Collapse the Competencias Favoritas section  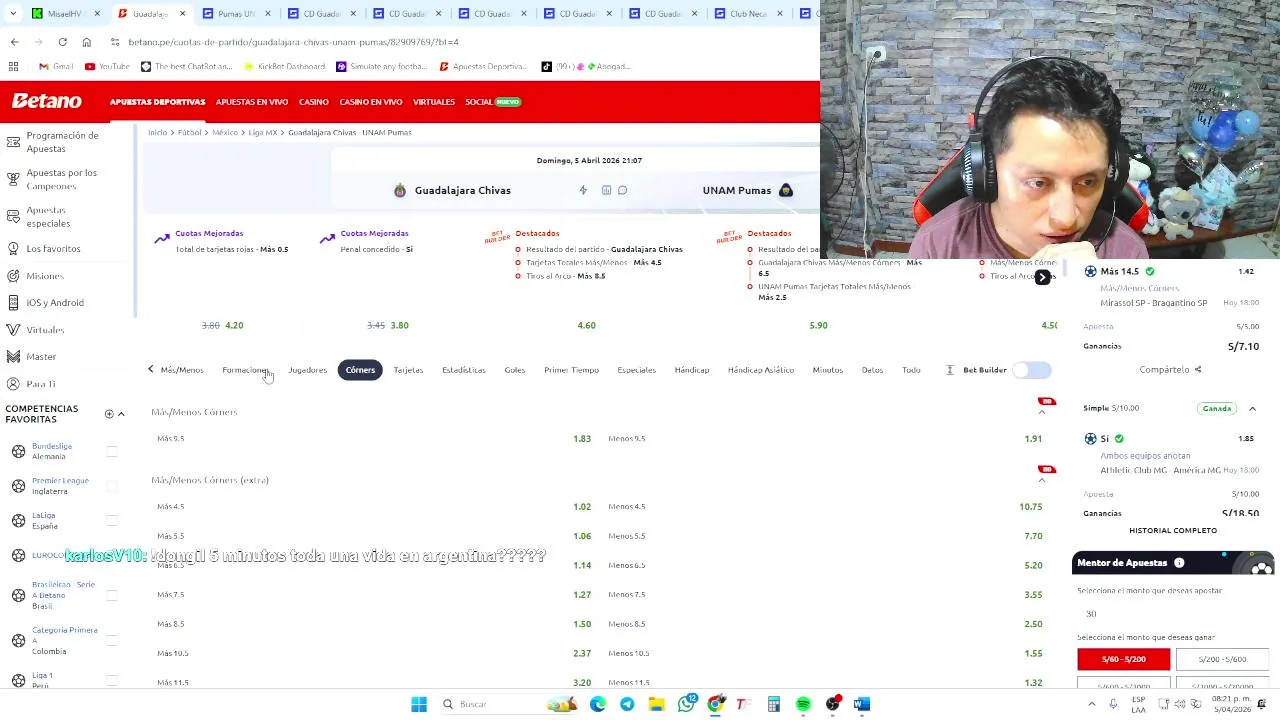point(121,414)
